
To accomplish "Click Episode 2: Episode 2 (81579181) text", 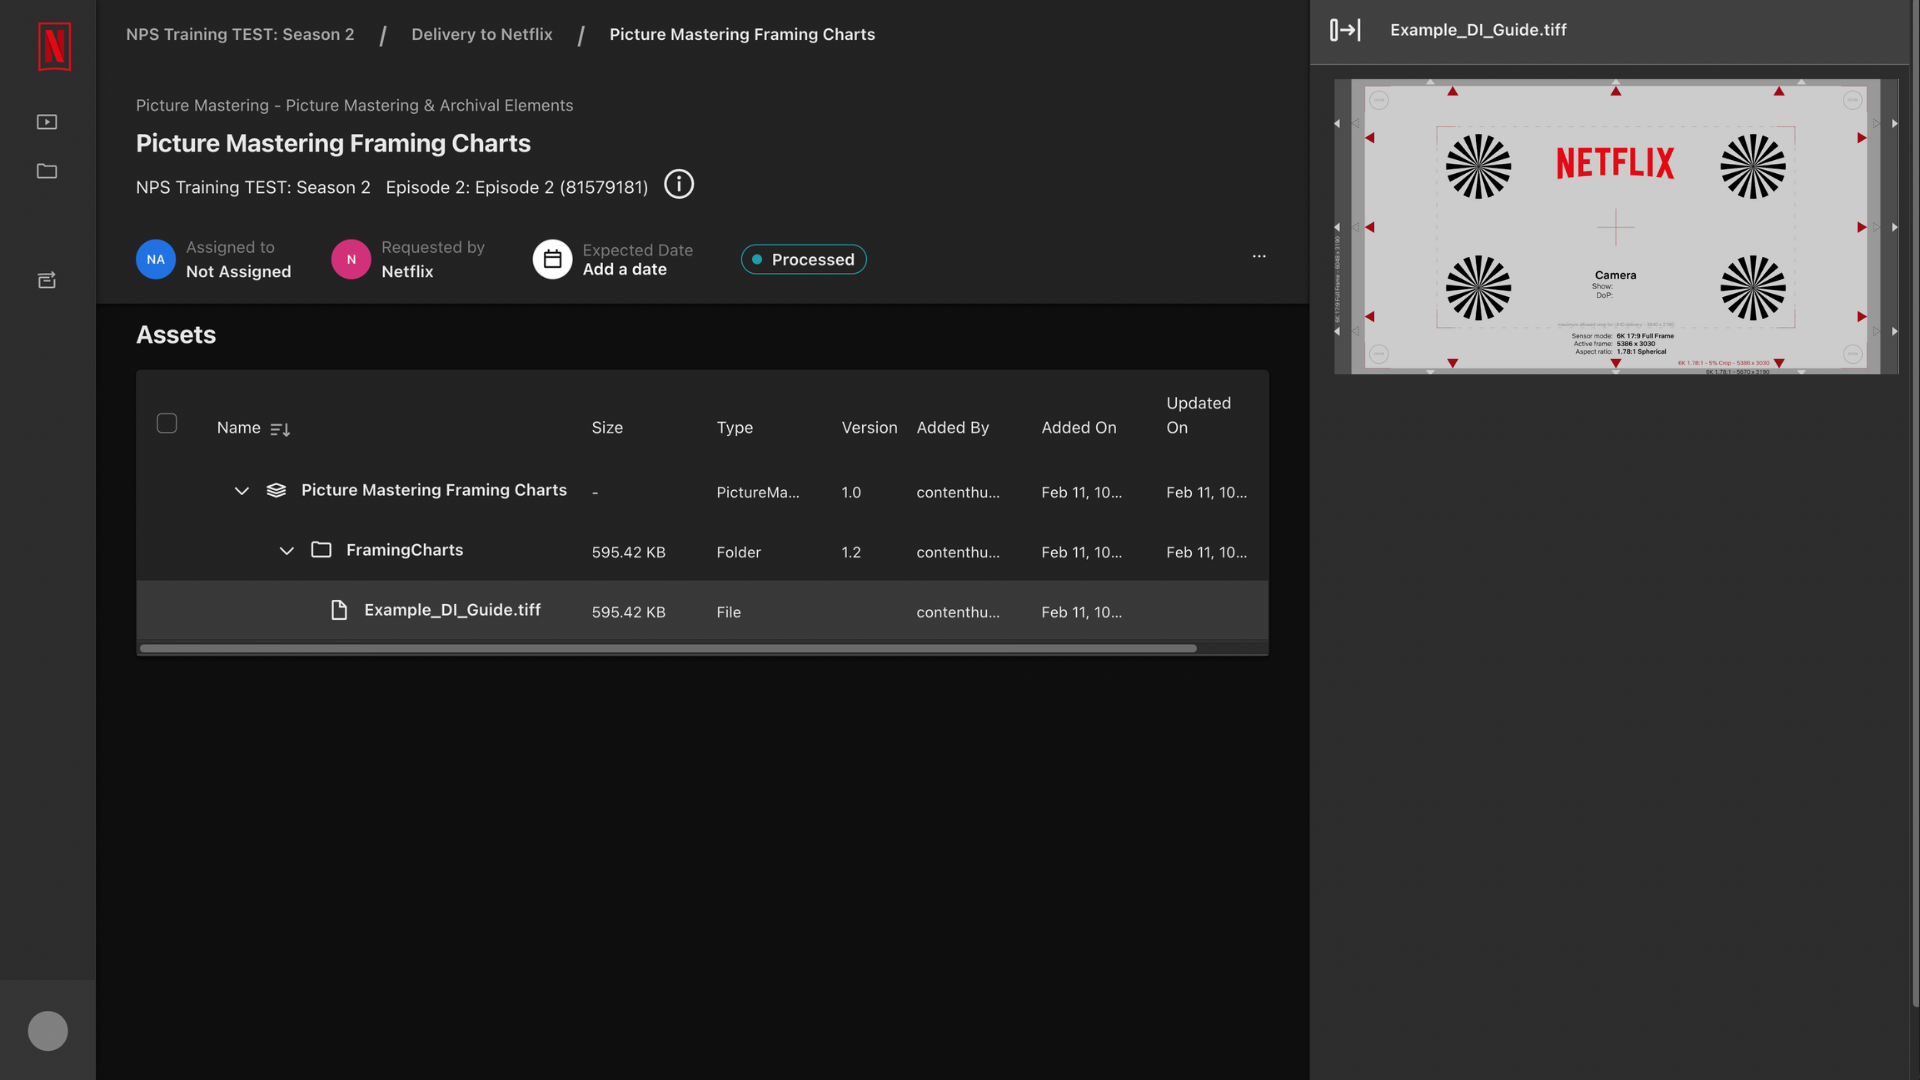I will (517, 187).
